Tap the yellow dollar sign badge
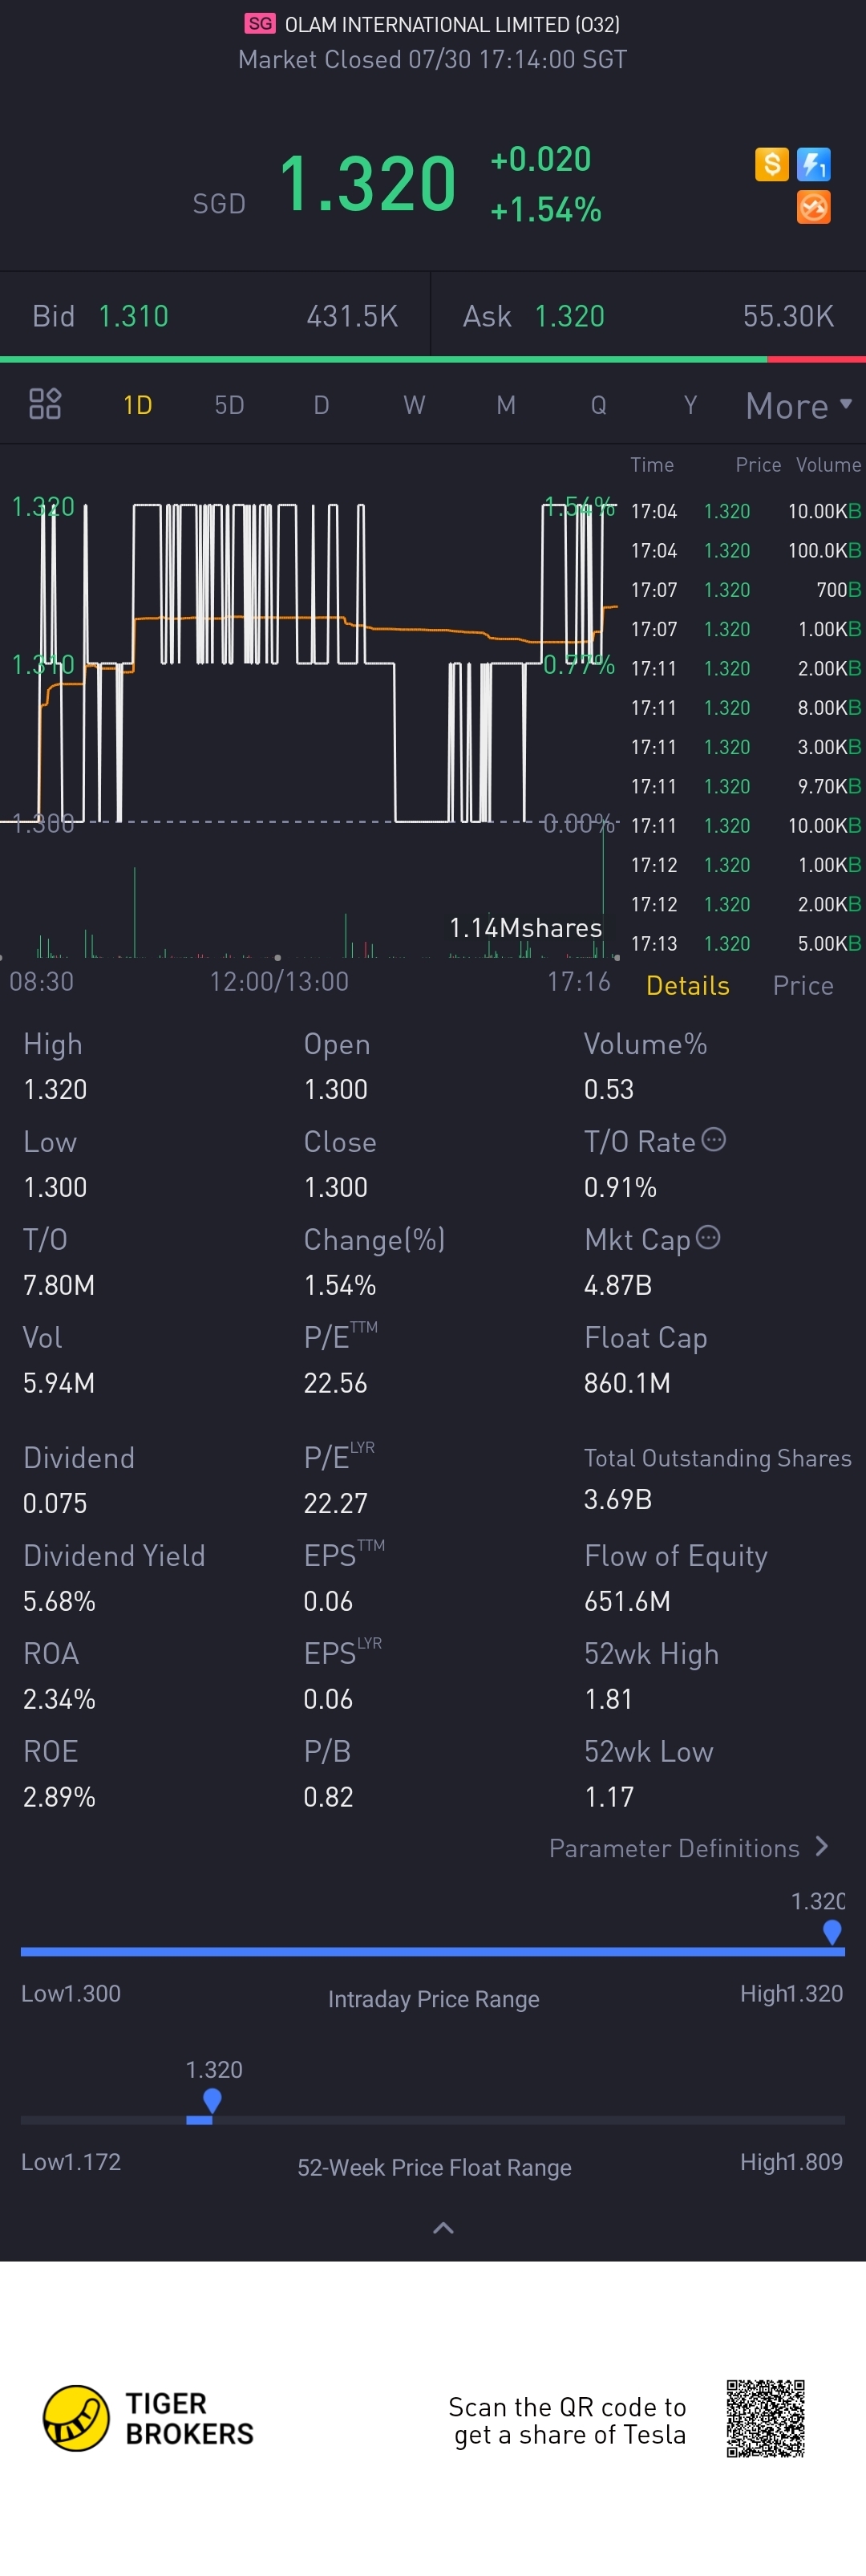Viewport: 866px width, 2576px height. point(772,163)
